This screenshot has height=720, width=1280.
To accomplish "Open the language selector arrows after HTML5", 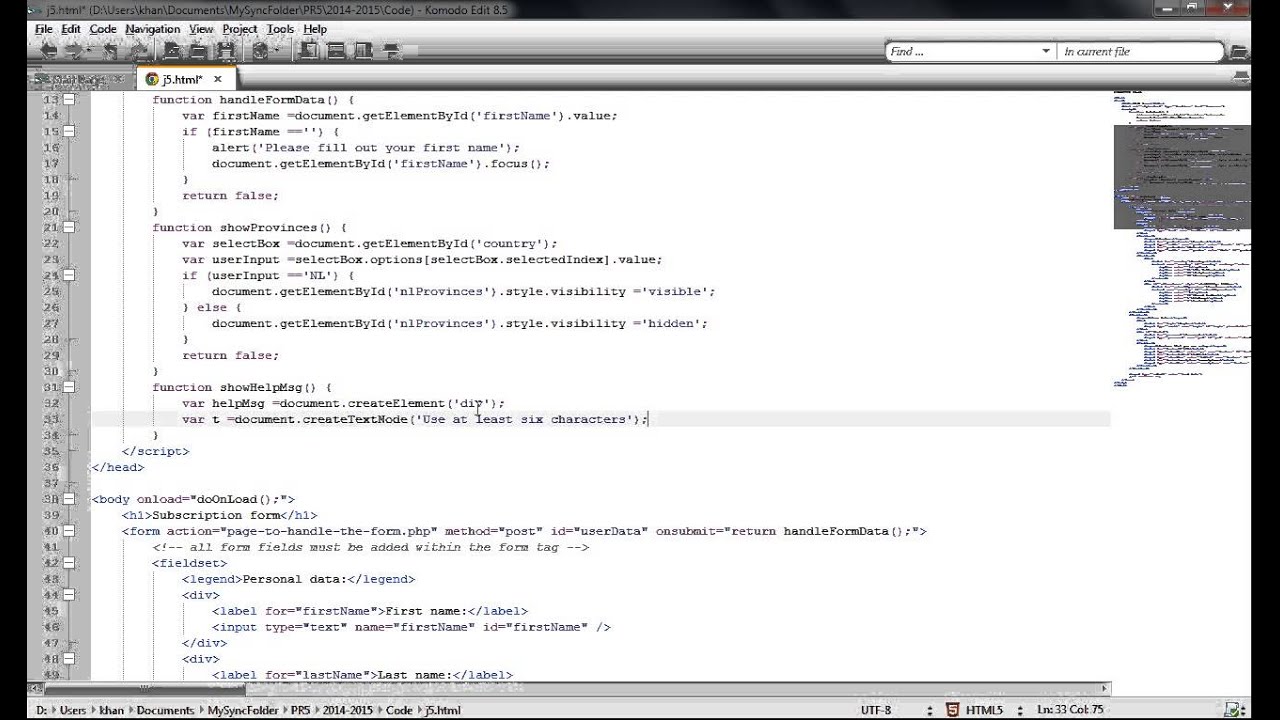I will click(x=1021, y=710).
